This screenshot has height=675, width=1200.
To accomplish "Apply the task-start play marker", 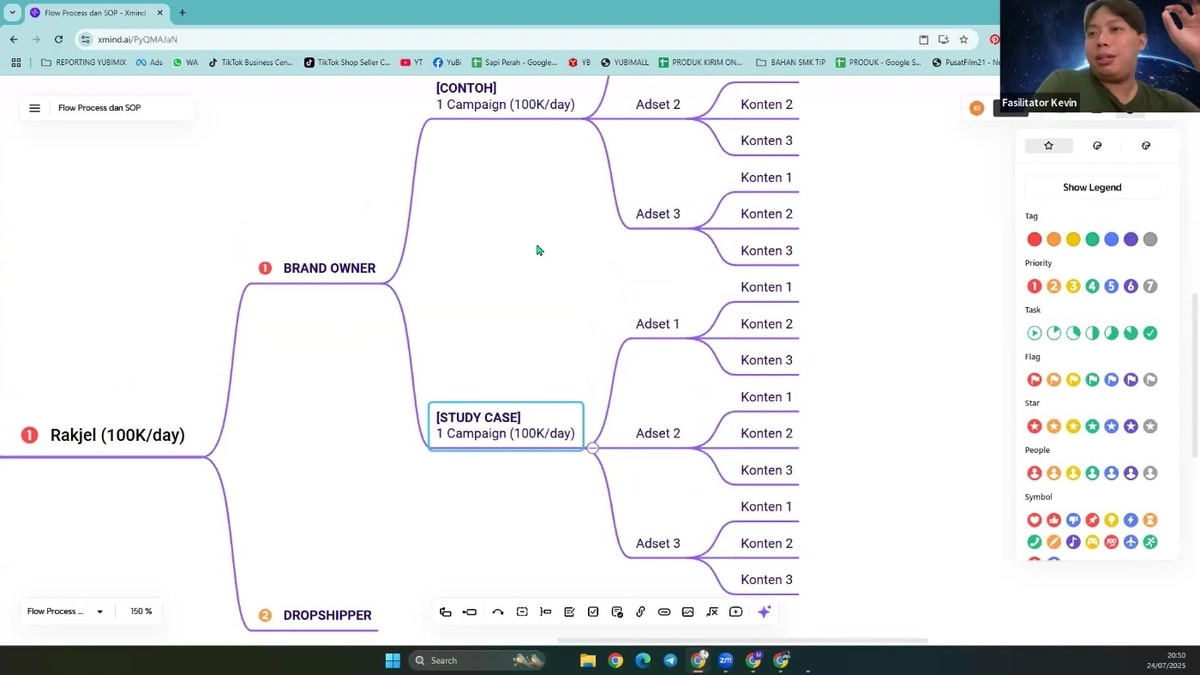I will pyautogui.click(x=1035, y=333).
